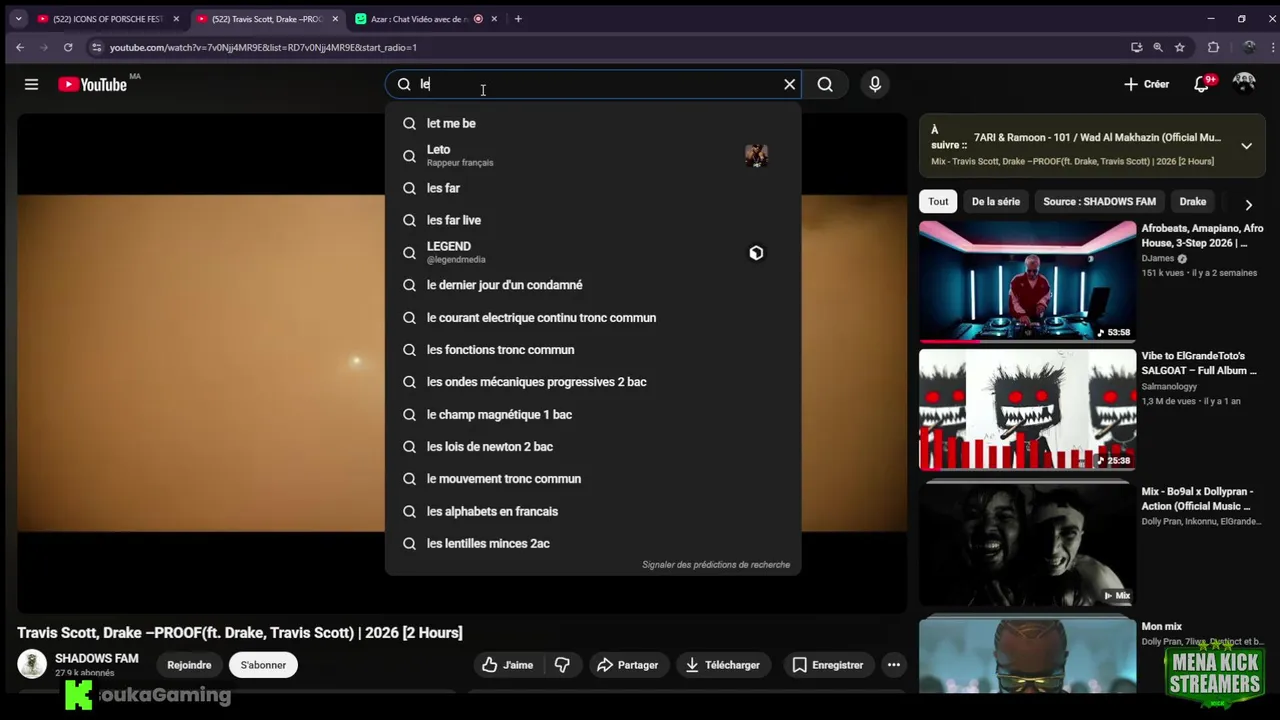Open the DJames channel name
This screenshot has height=720, width=1280.
click(1158, 259)
